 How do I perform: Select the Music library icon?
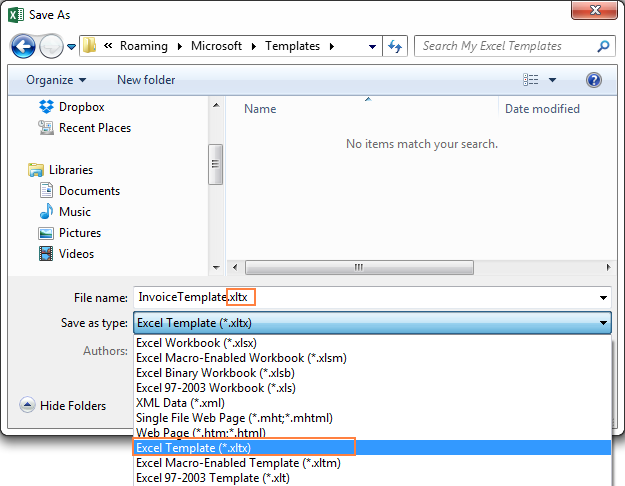point(46,212)
